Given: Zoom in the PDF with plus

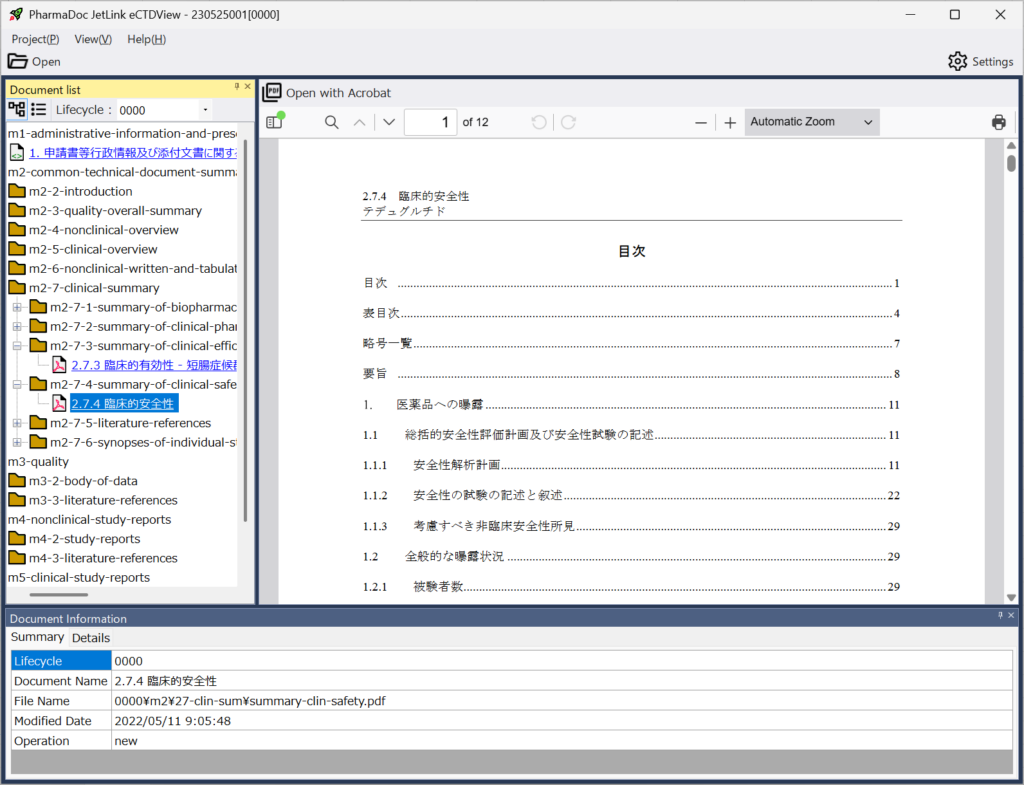Looking at the screenshot, I should pos(730,123).
